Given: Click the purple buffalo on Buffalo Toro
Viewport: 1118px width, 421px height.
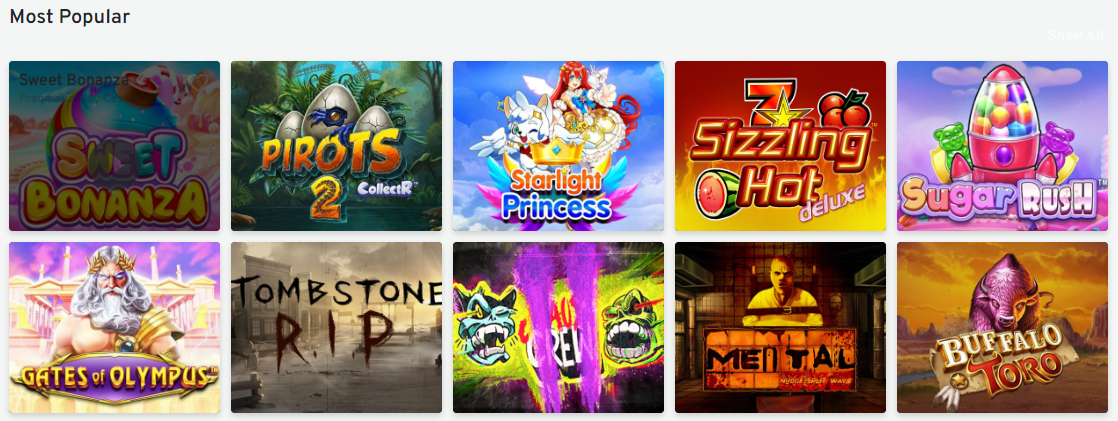Looking at the screenshot, I should point(1005,298).
